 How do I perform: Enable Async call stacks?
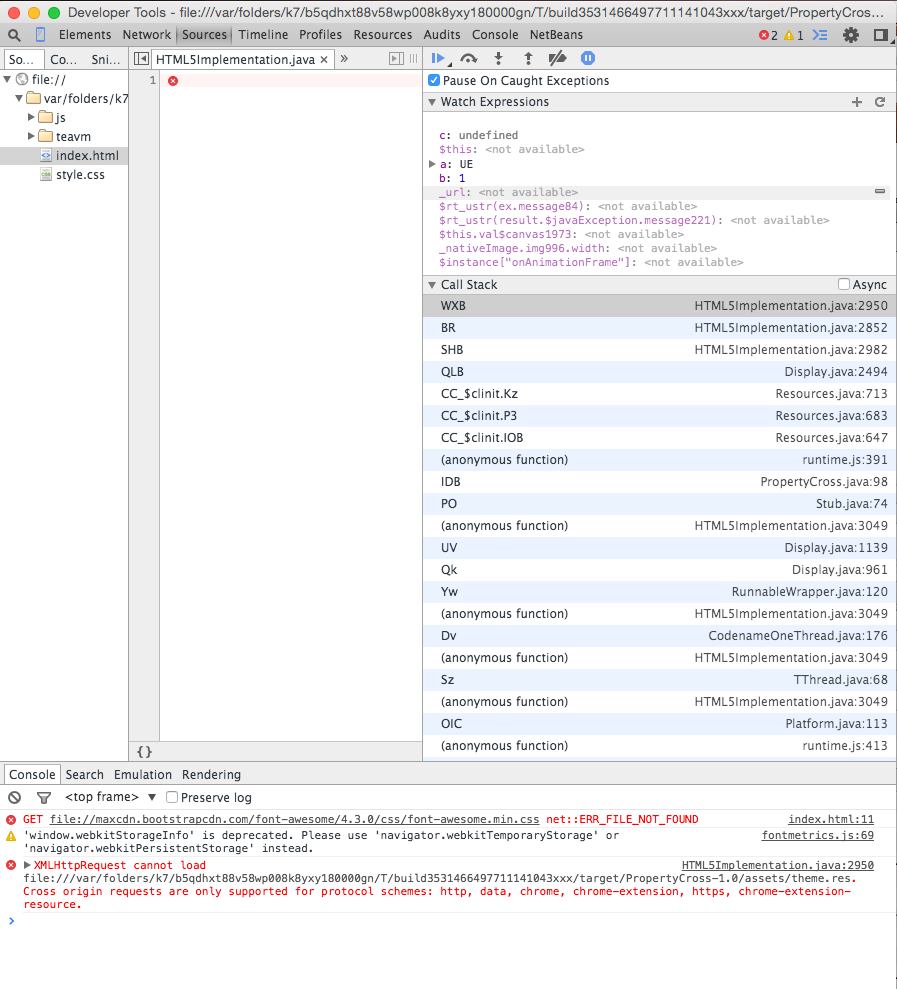(842, 284)
